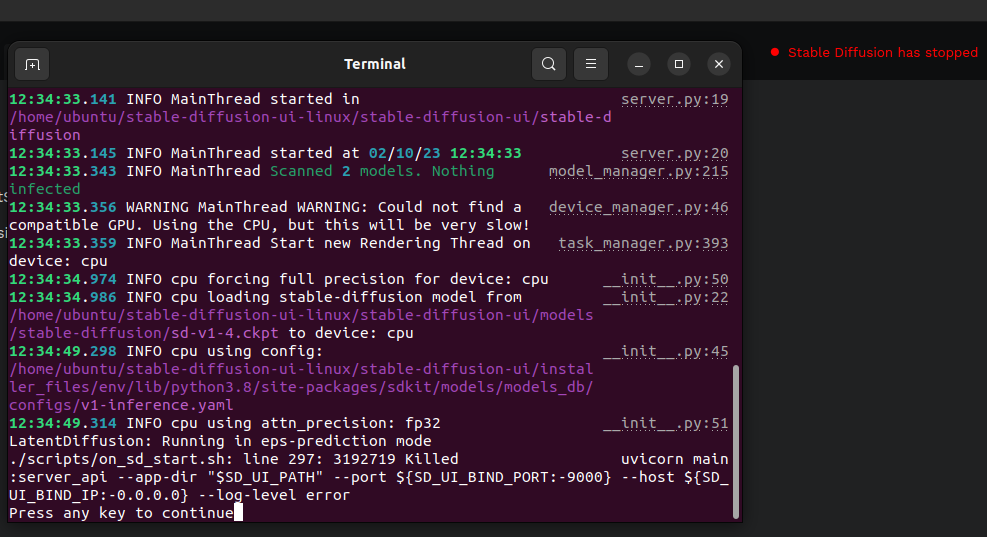The image size is (987, 537).
Task: Click 'Stable Diffusion has stopped' status text
Action: pos(883,53)
